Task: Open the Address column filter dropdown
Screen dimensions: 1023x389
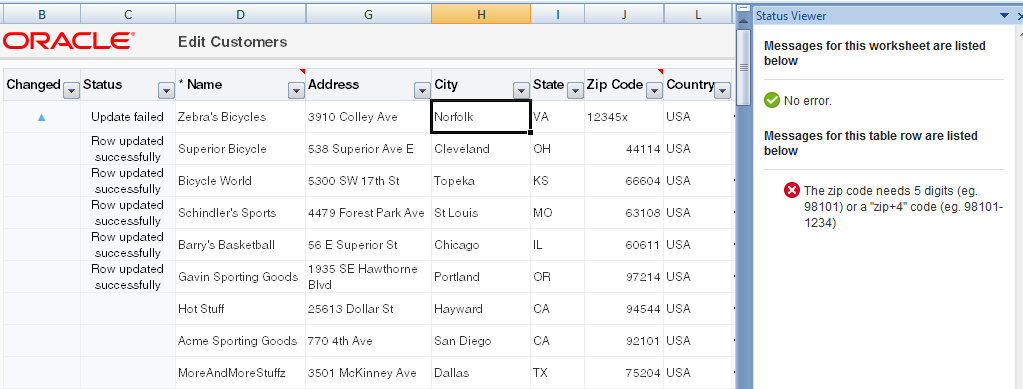Action: coord(422,91)
